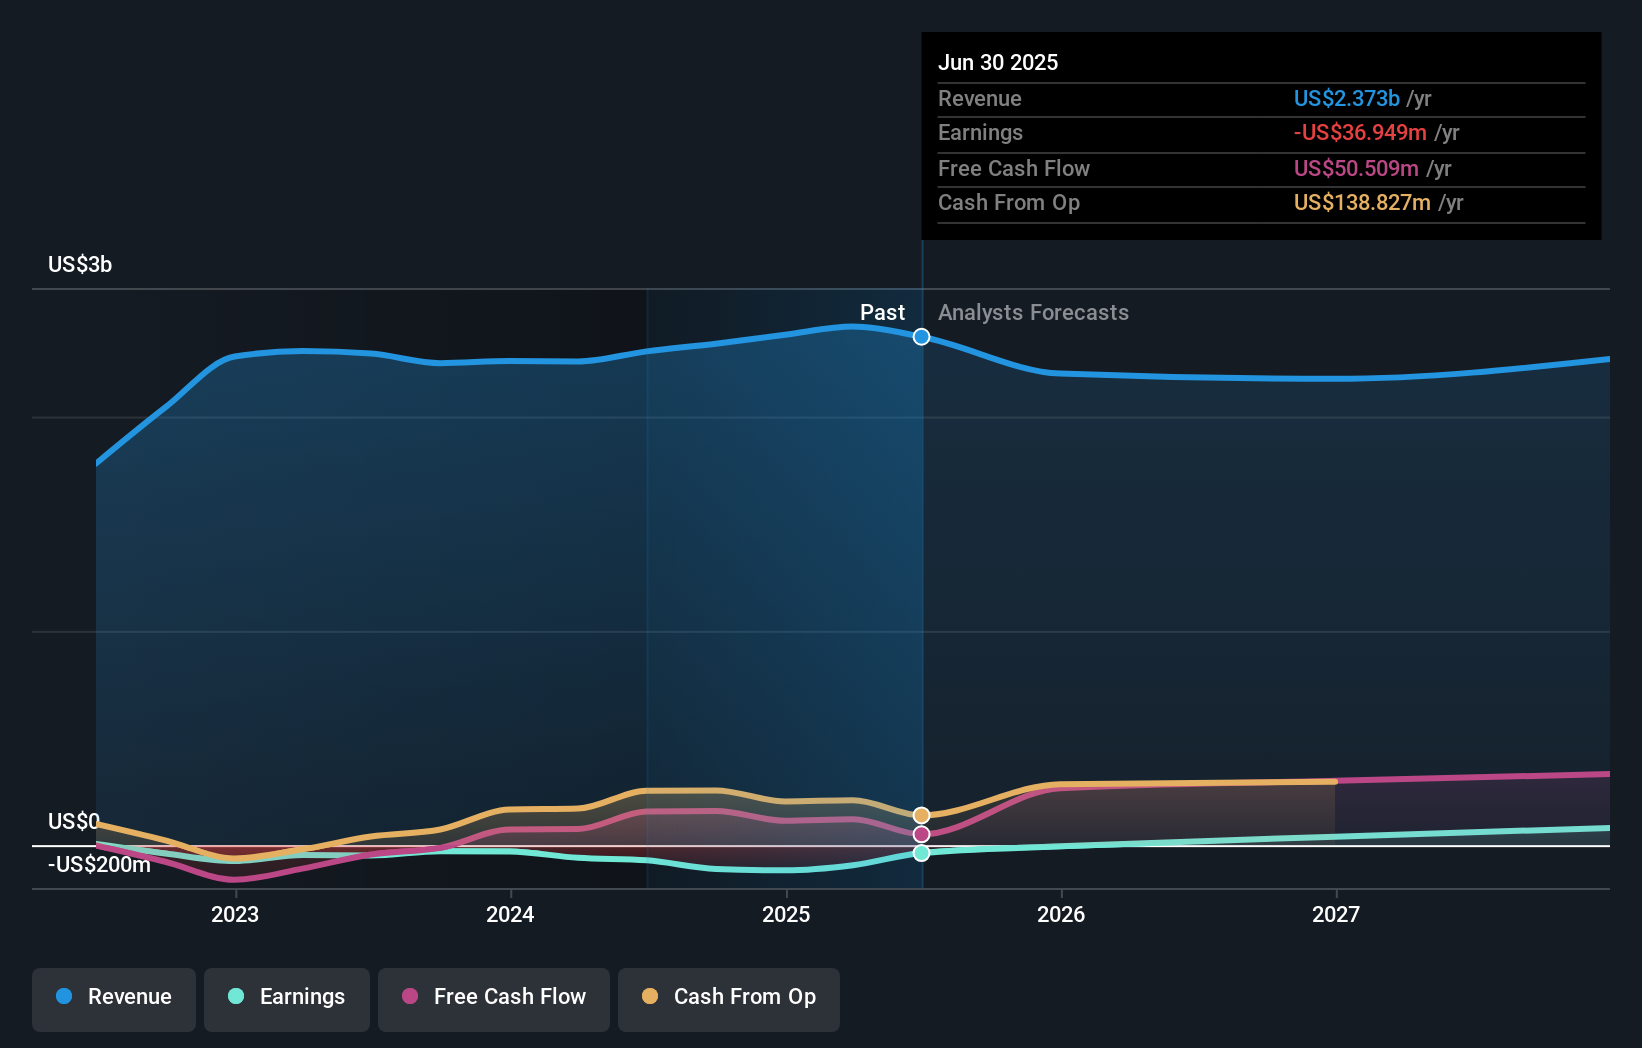Click the Free Cash Flow label in tooltip

coord(1014,169)
